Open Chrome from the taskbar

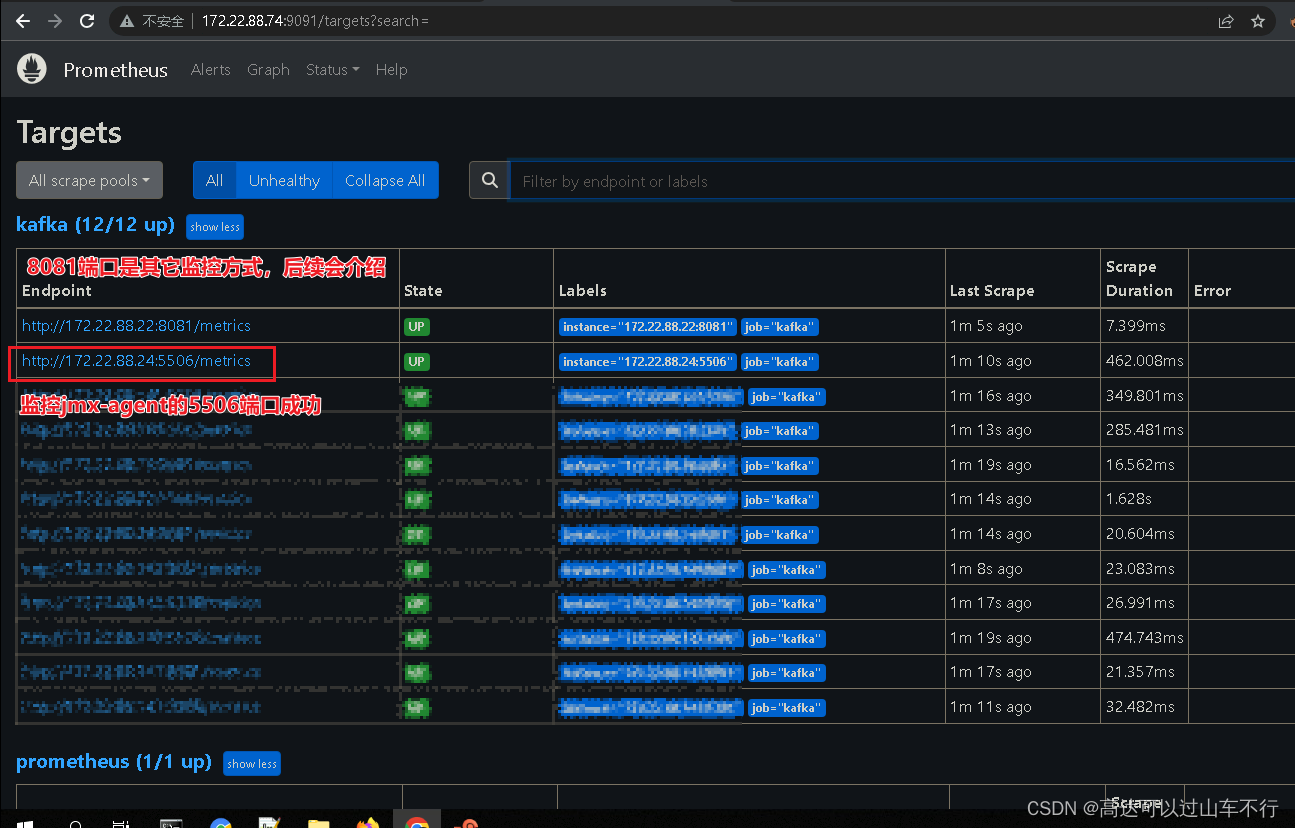[x=417, y=822]
